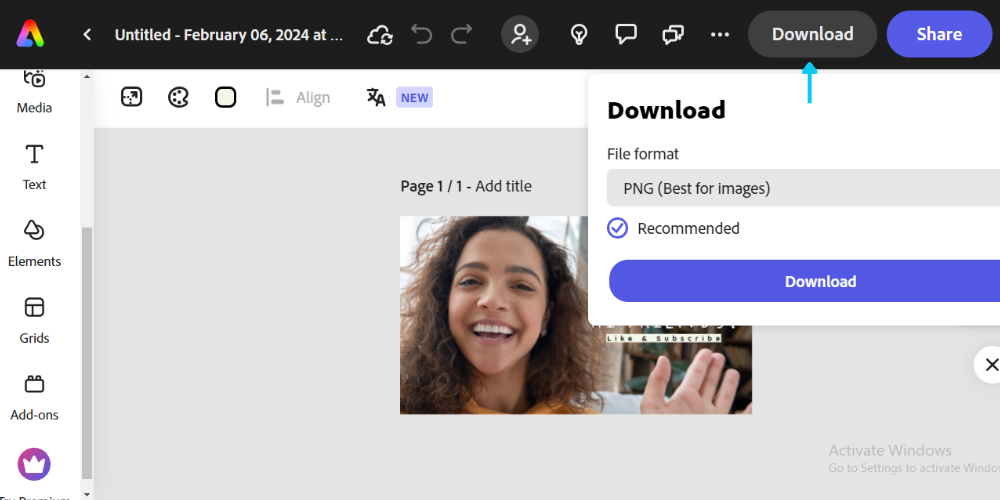Click the cloud sync status icon
This screenshot has height=500, width=1000.
(380, 35)
